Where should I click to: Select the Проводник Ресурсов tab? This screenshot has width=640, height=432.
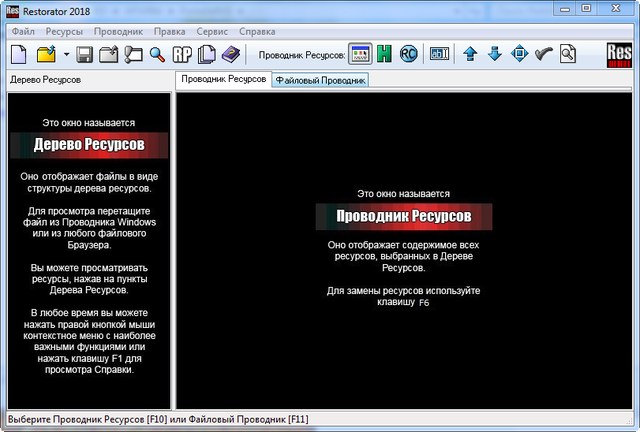[x=222, y=79]
